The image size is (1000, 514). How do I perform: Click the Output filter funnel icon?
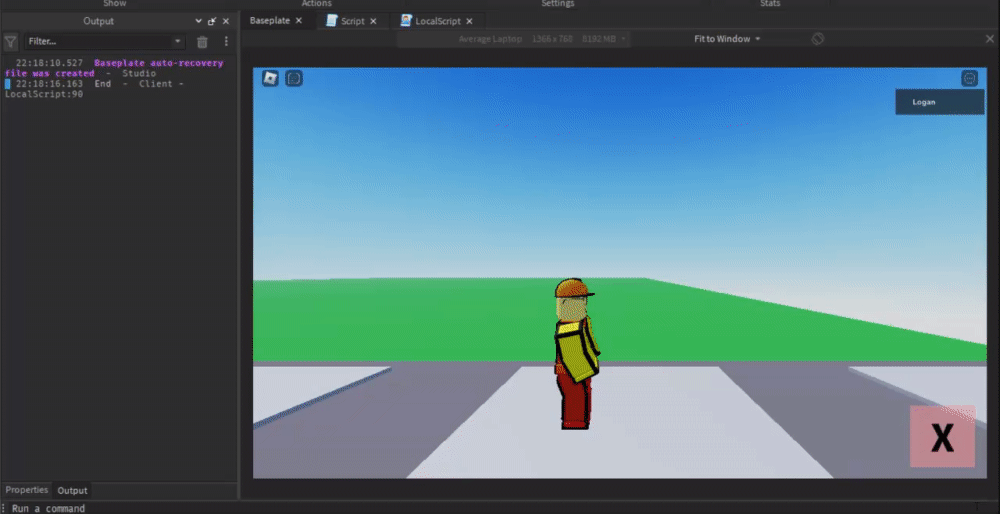[x=11, y=42]
